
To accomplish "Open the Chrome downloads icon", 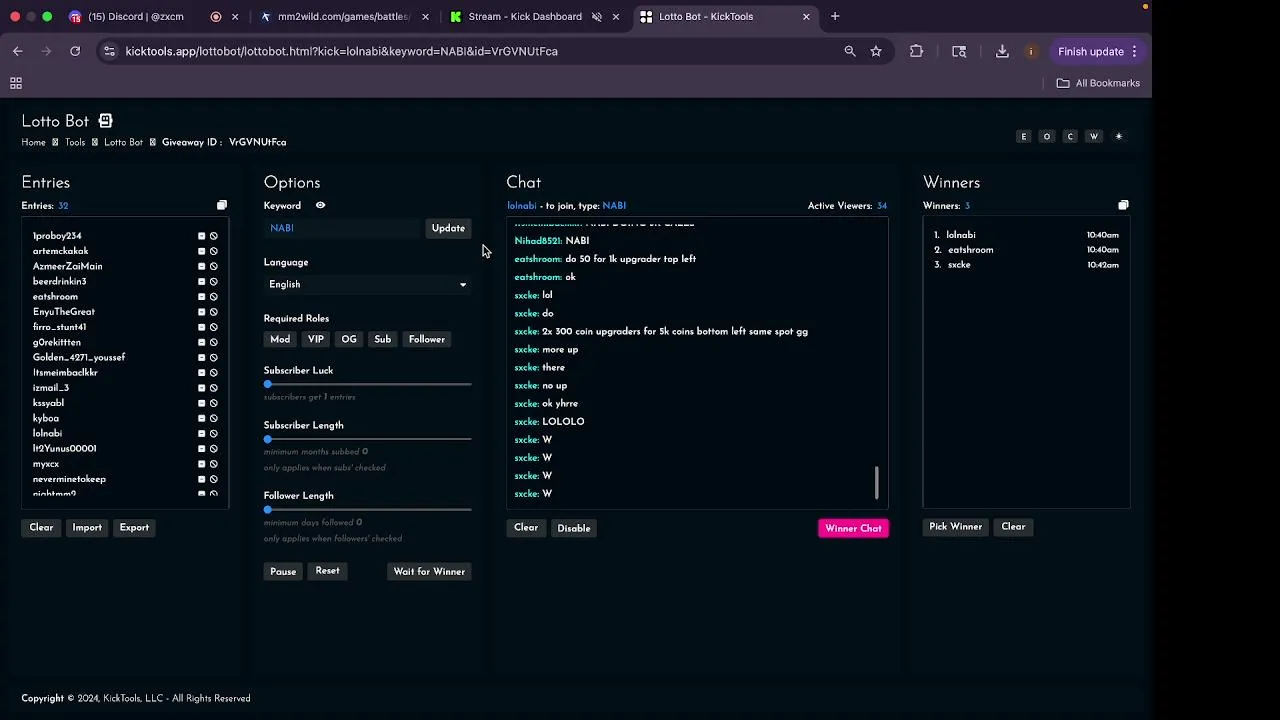I will pos(1002,51).
